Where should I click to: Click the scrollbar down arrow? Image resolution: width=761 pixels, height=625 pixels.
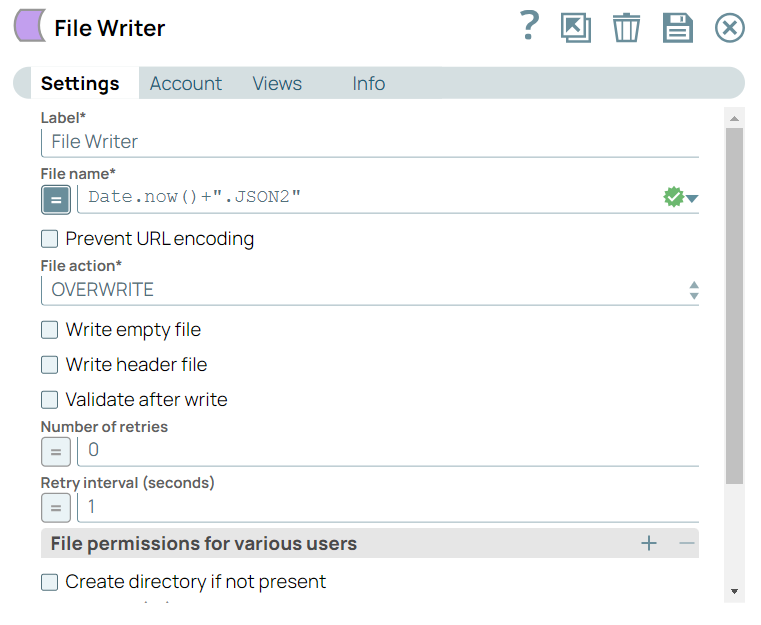735,592
